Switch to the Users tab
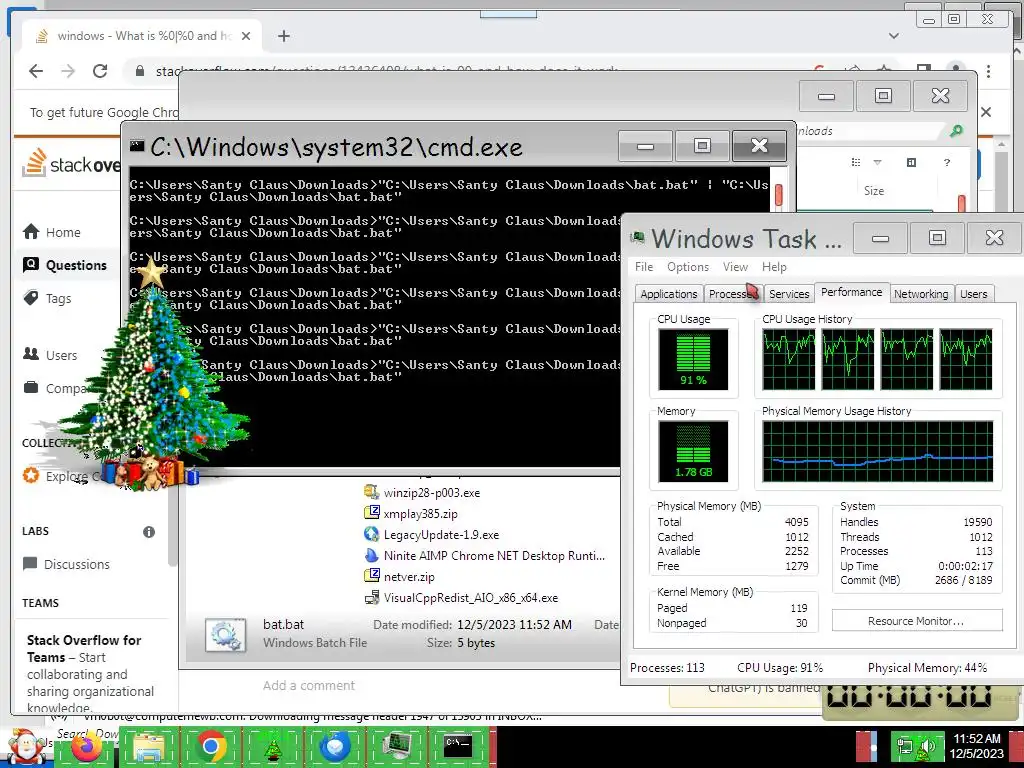 point(973,294)
